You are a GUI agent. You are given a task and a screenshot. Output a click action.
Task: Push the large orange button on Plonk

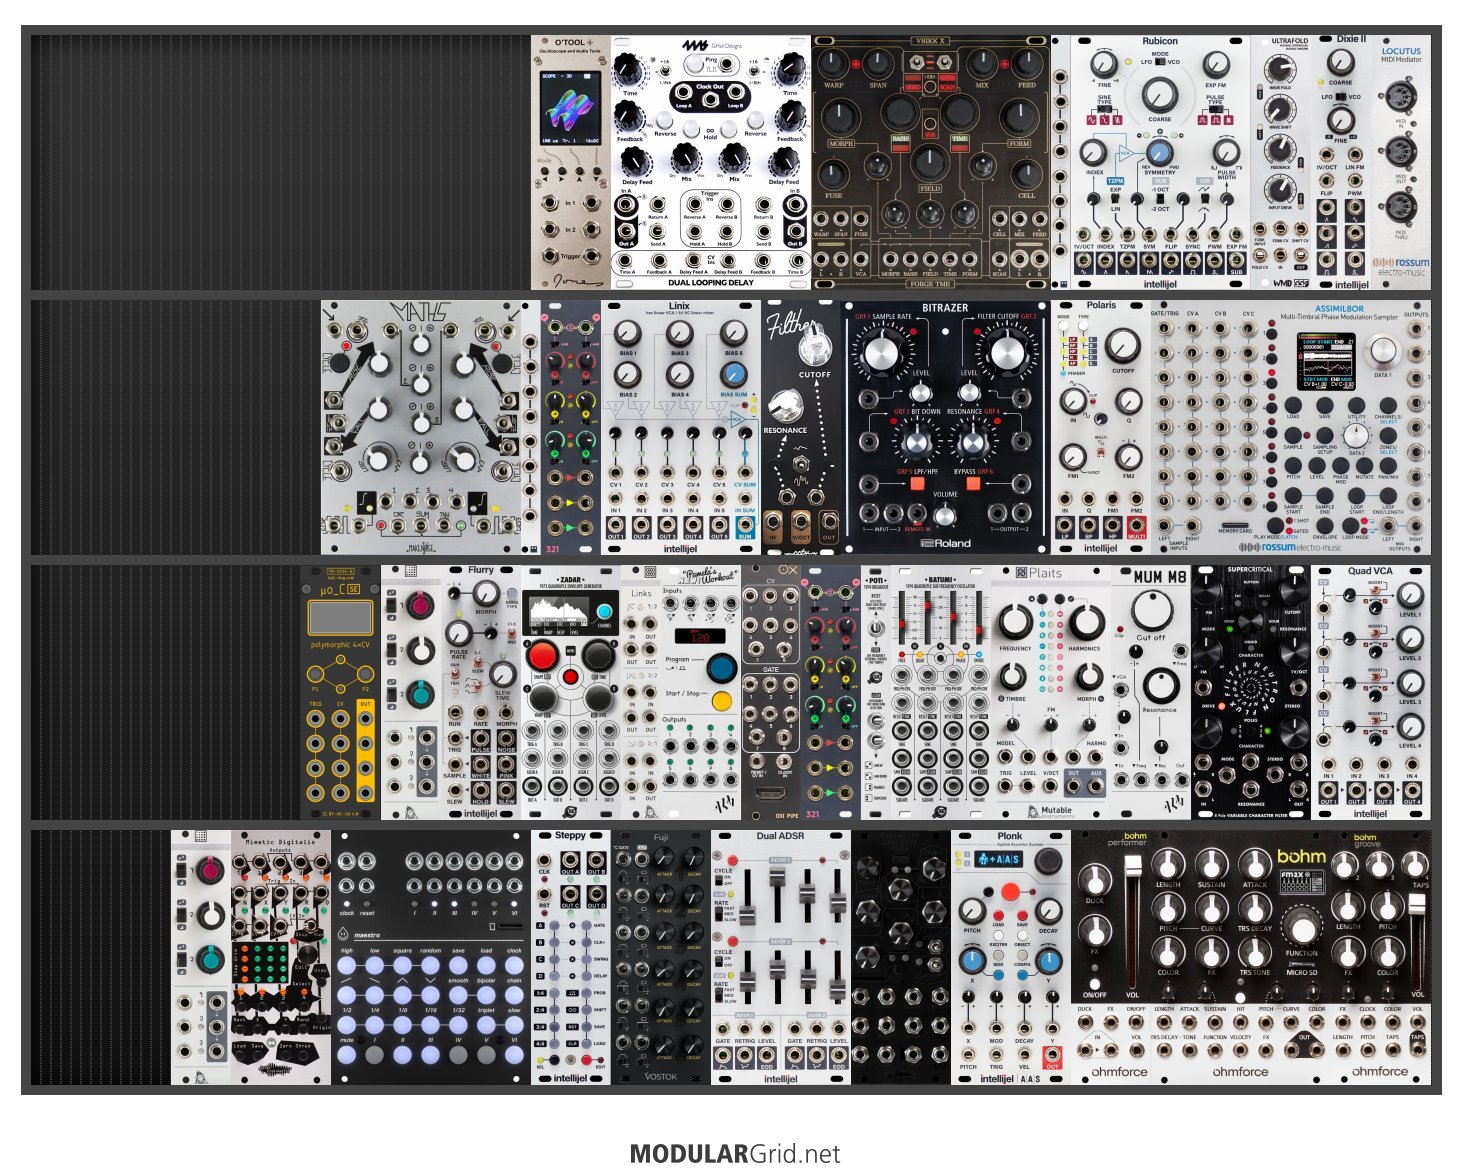pos(1010,891)
